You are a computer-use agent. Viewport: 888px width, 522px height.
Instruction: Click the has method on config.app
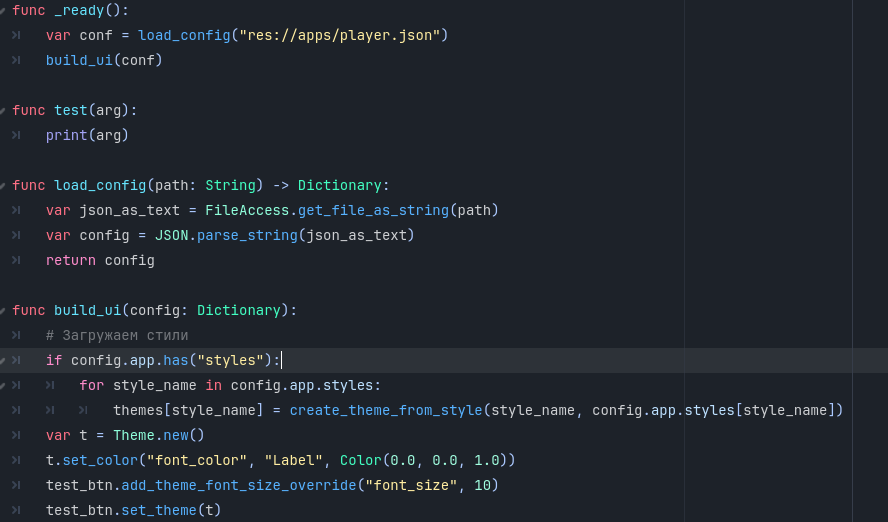click(176, 360)
